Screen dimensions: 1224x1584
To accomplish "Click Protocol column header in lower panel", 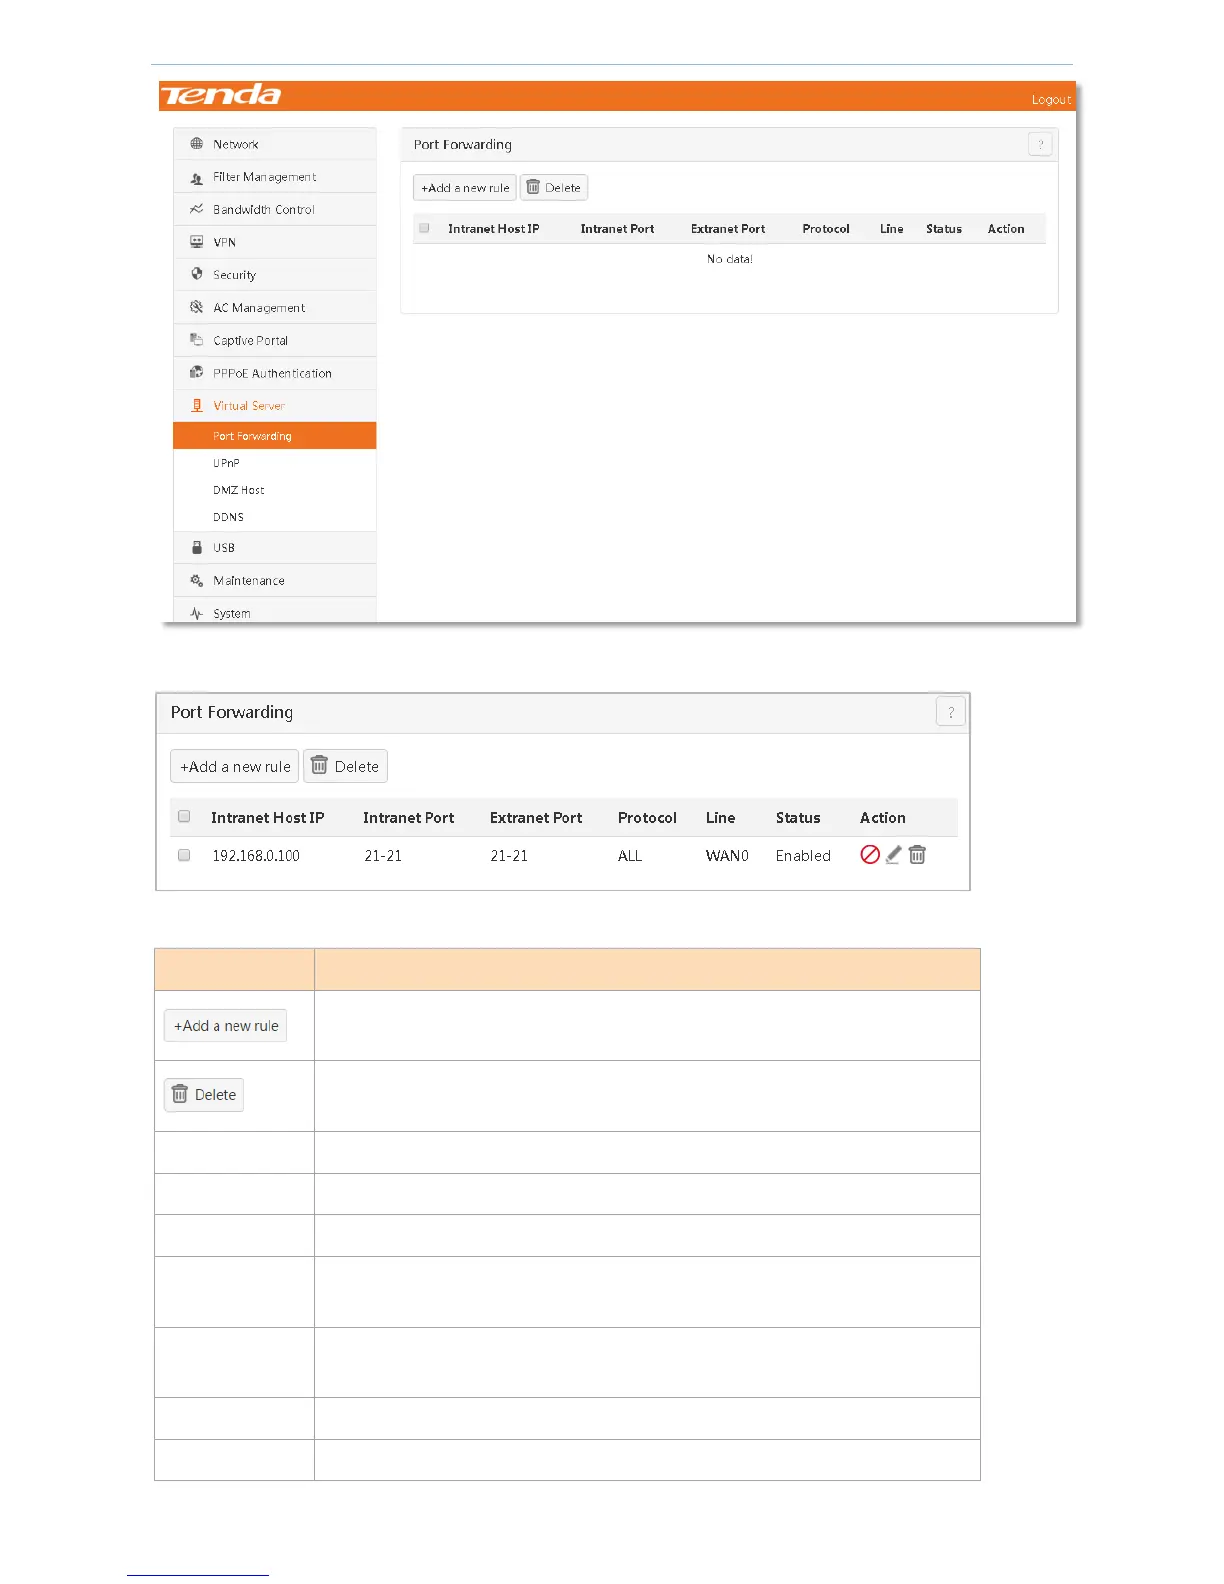I will click(x=647, y=818).
